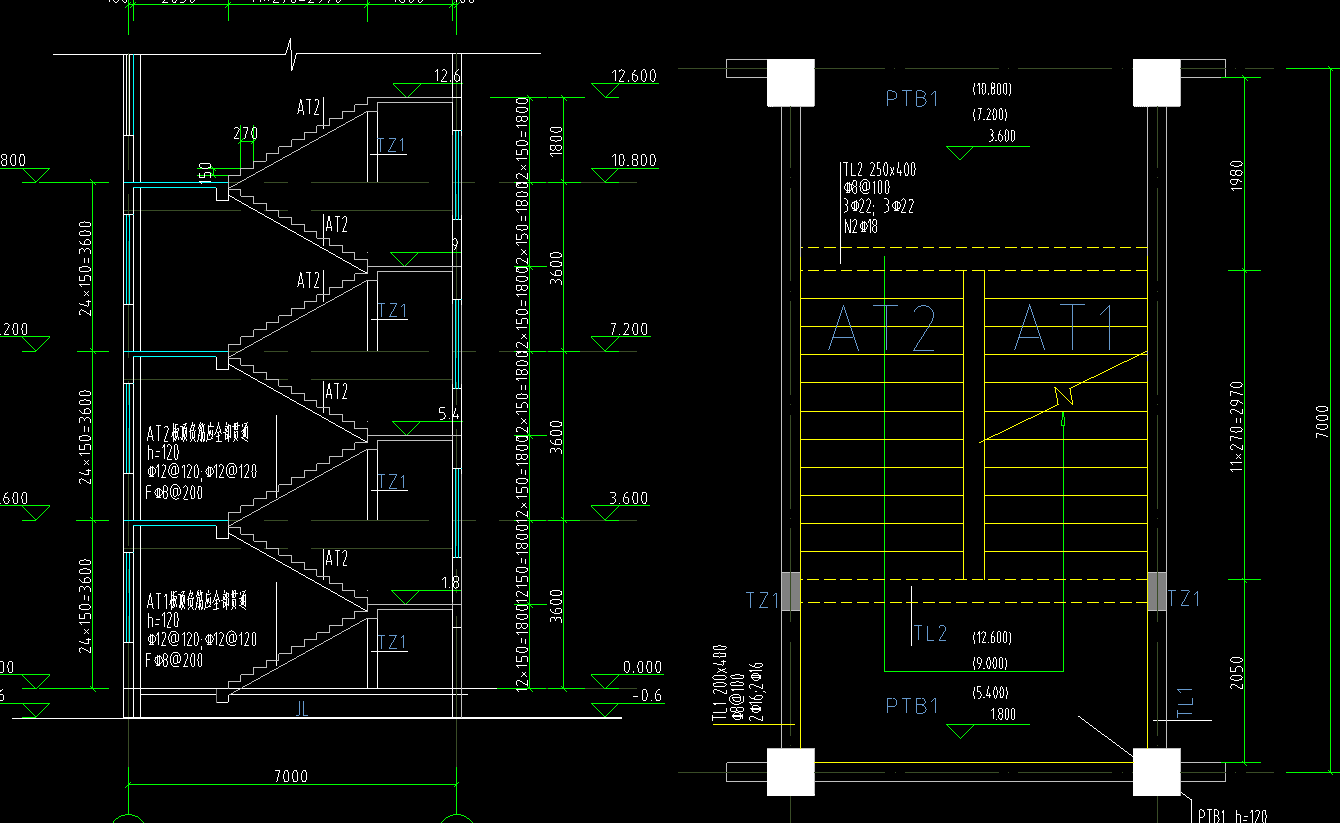
Task: Select the '270' step dimension text
Action: [245, 133]
